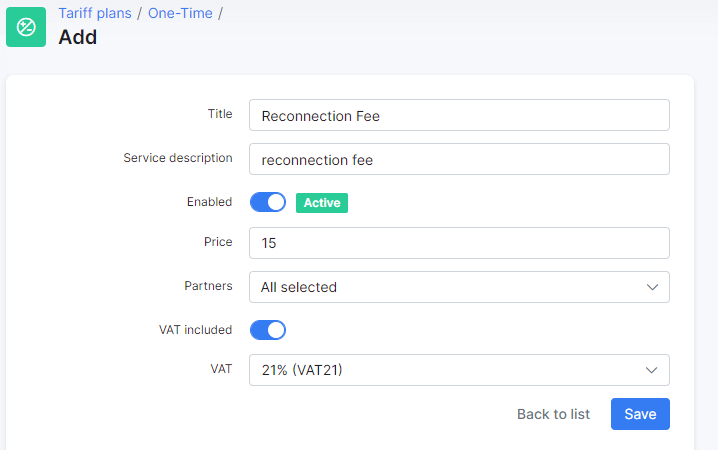Toggle the Enabled switch off
This screenshot has width=718, height=450.
(x=268, y=202)
